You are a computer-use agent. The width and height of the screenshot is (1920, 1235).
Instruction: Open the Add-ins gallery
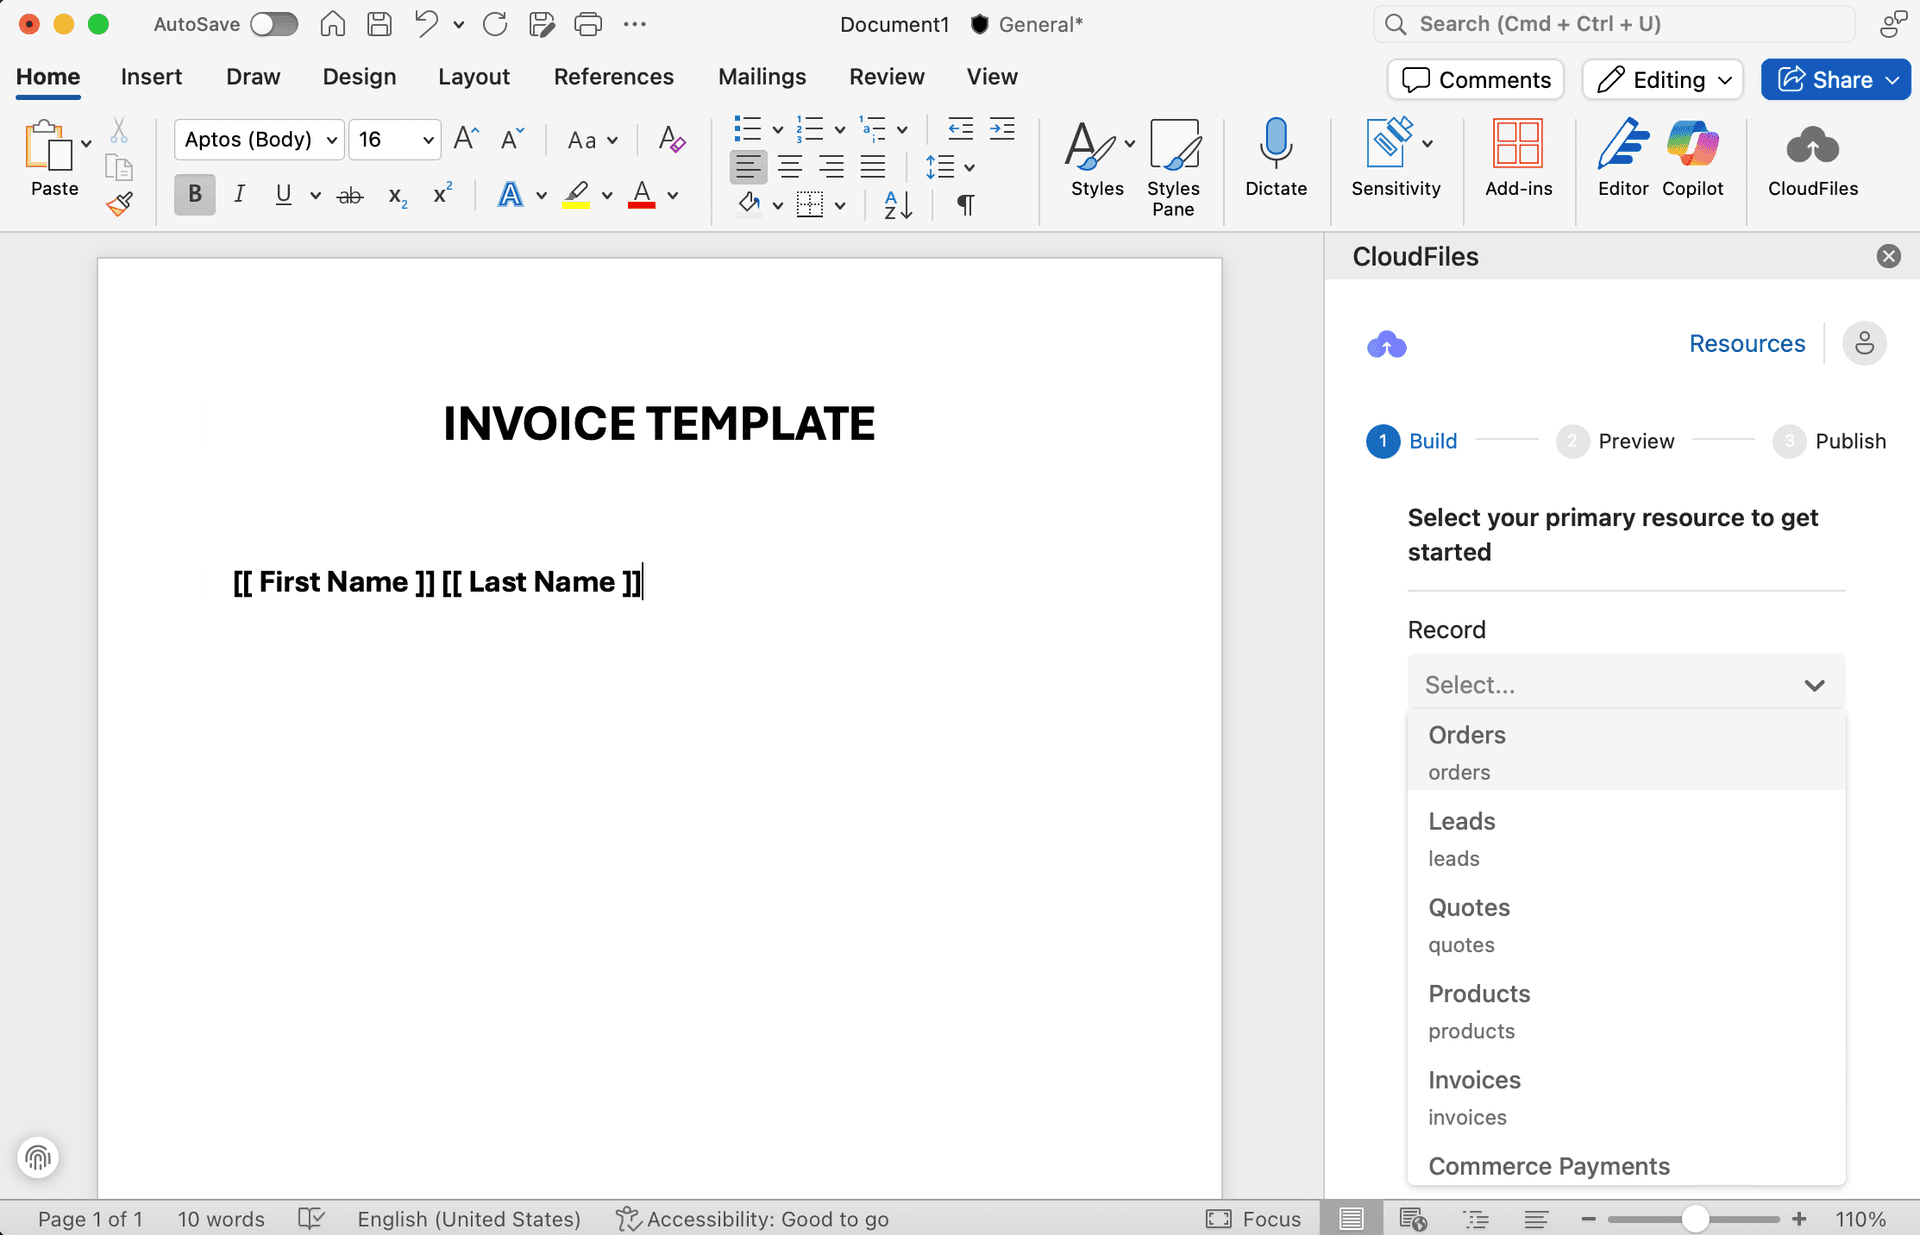point(1518,145)
